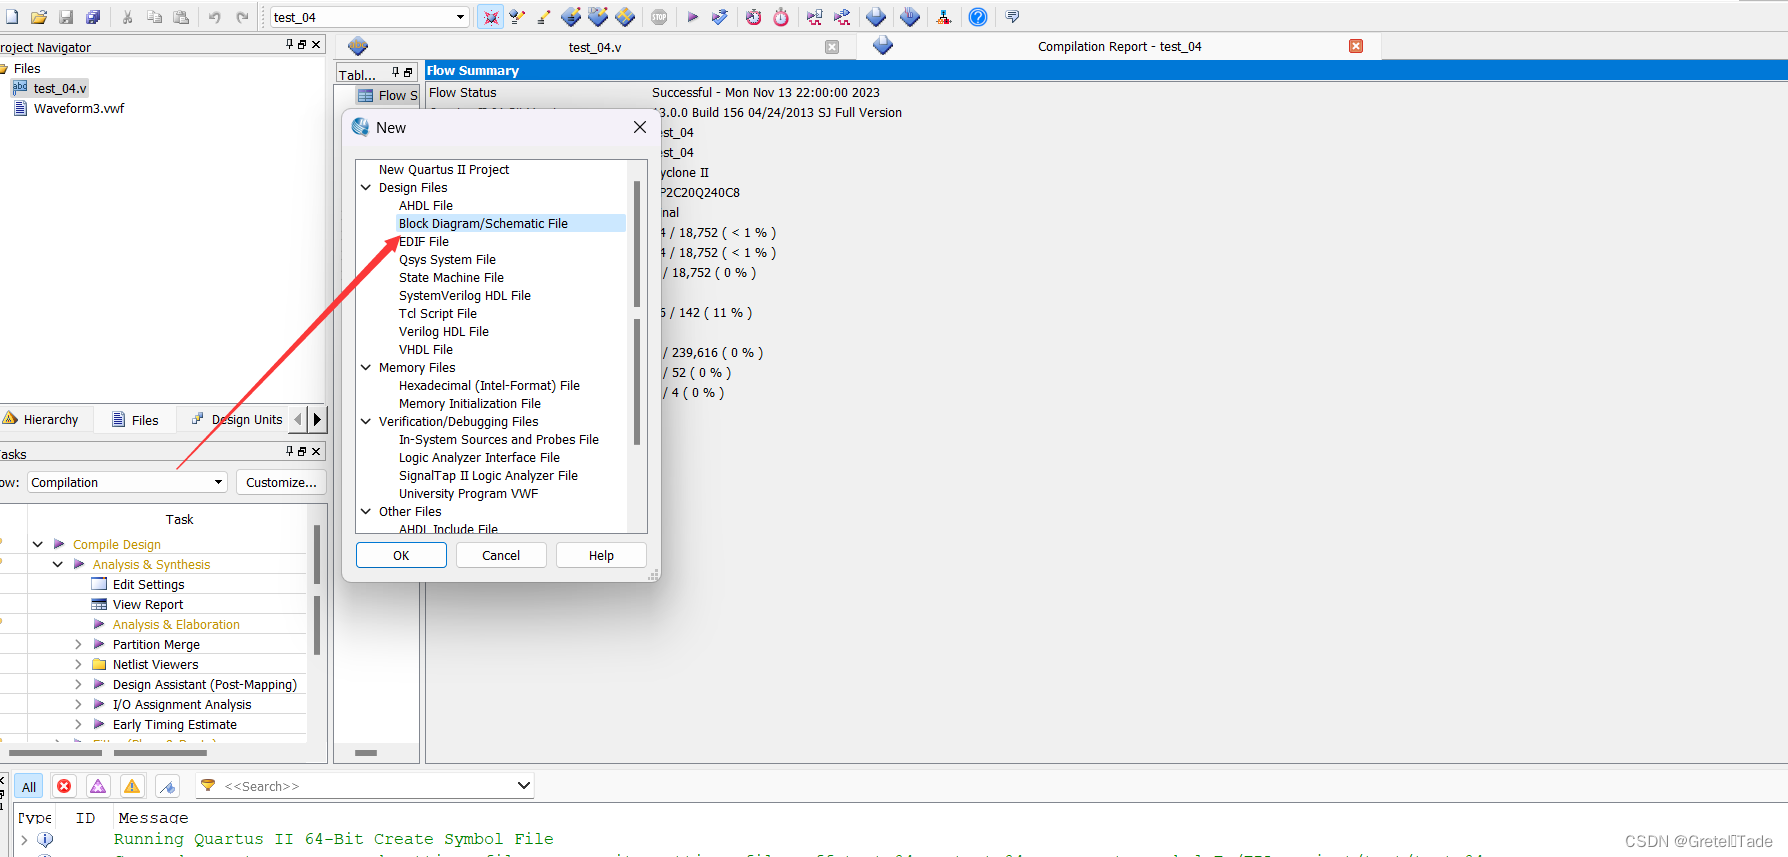1788x857 pixels.
Task: Collapse the Compile Design task
Action: [37, 544]
